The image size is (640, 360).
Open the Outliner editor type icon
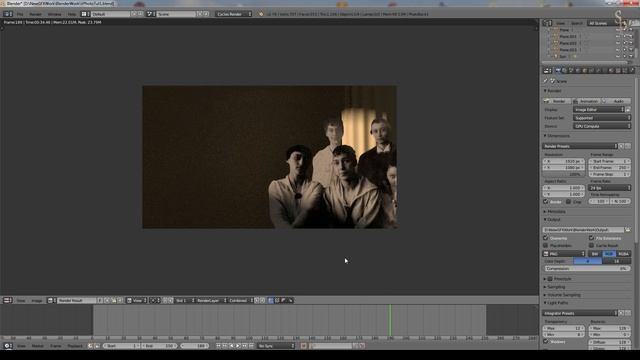click(546, 23)
